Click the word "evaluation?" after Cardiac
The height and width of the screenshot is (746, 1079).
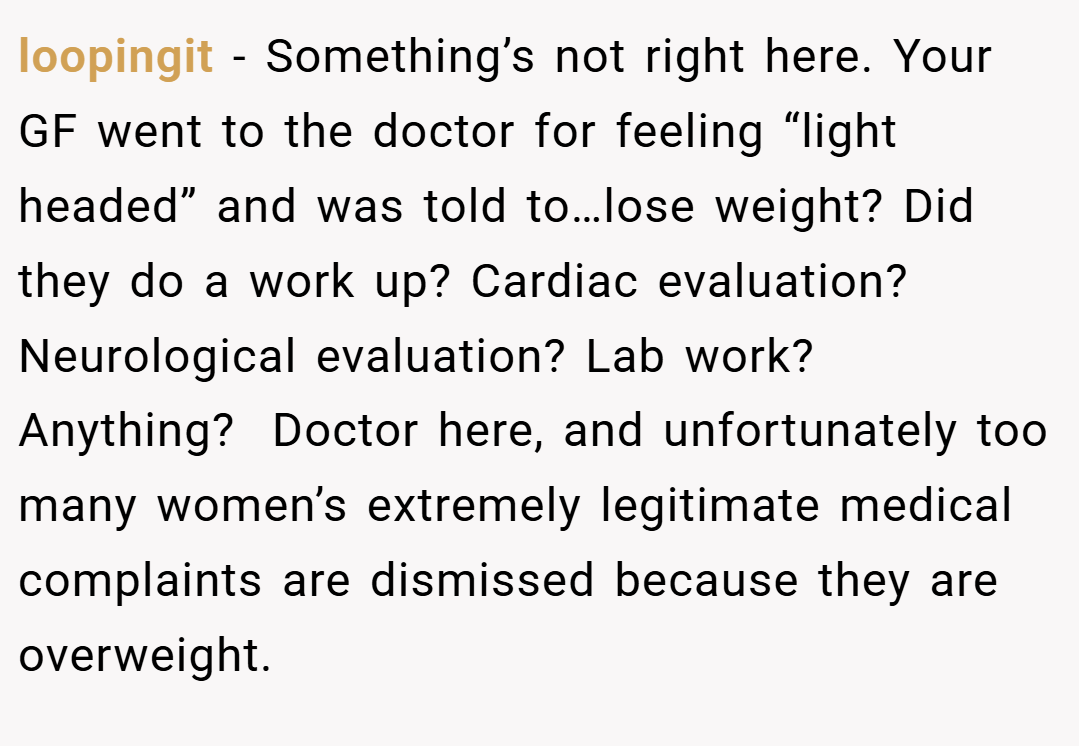[782, 281]
